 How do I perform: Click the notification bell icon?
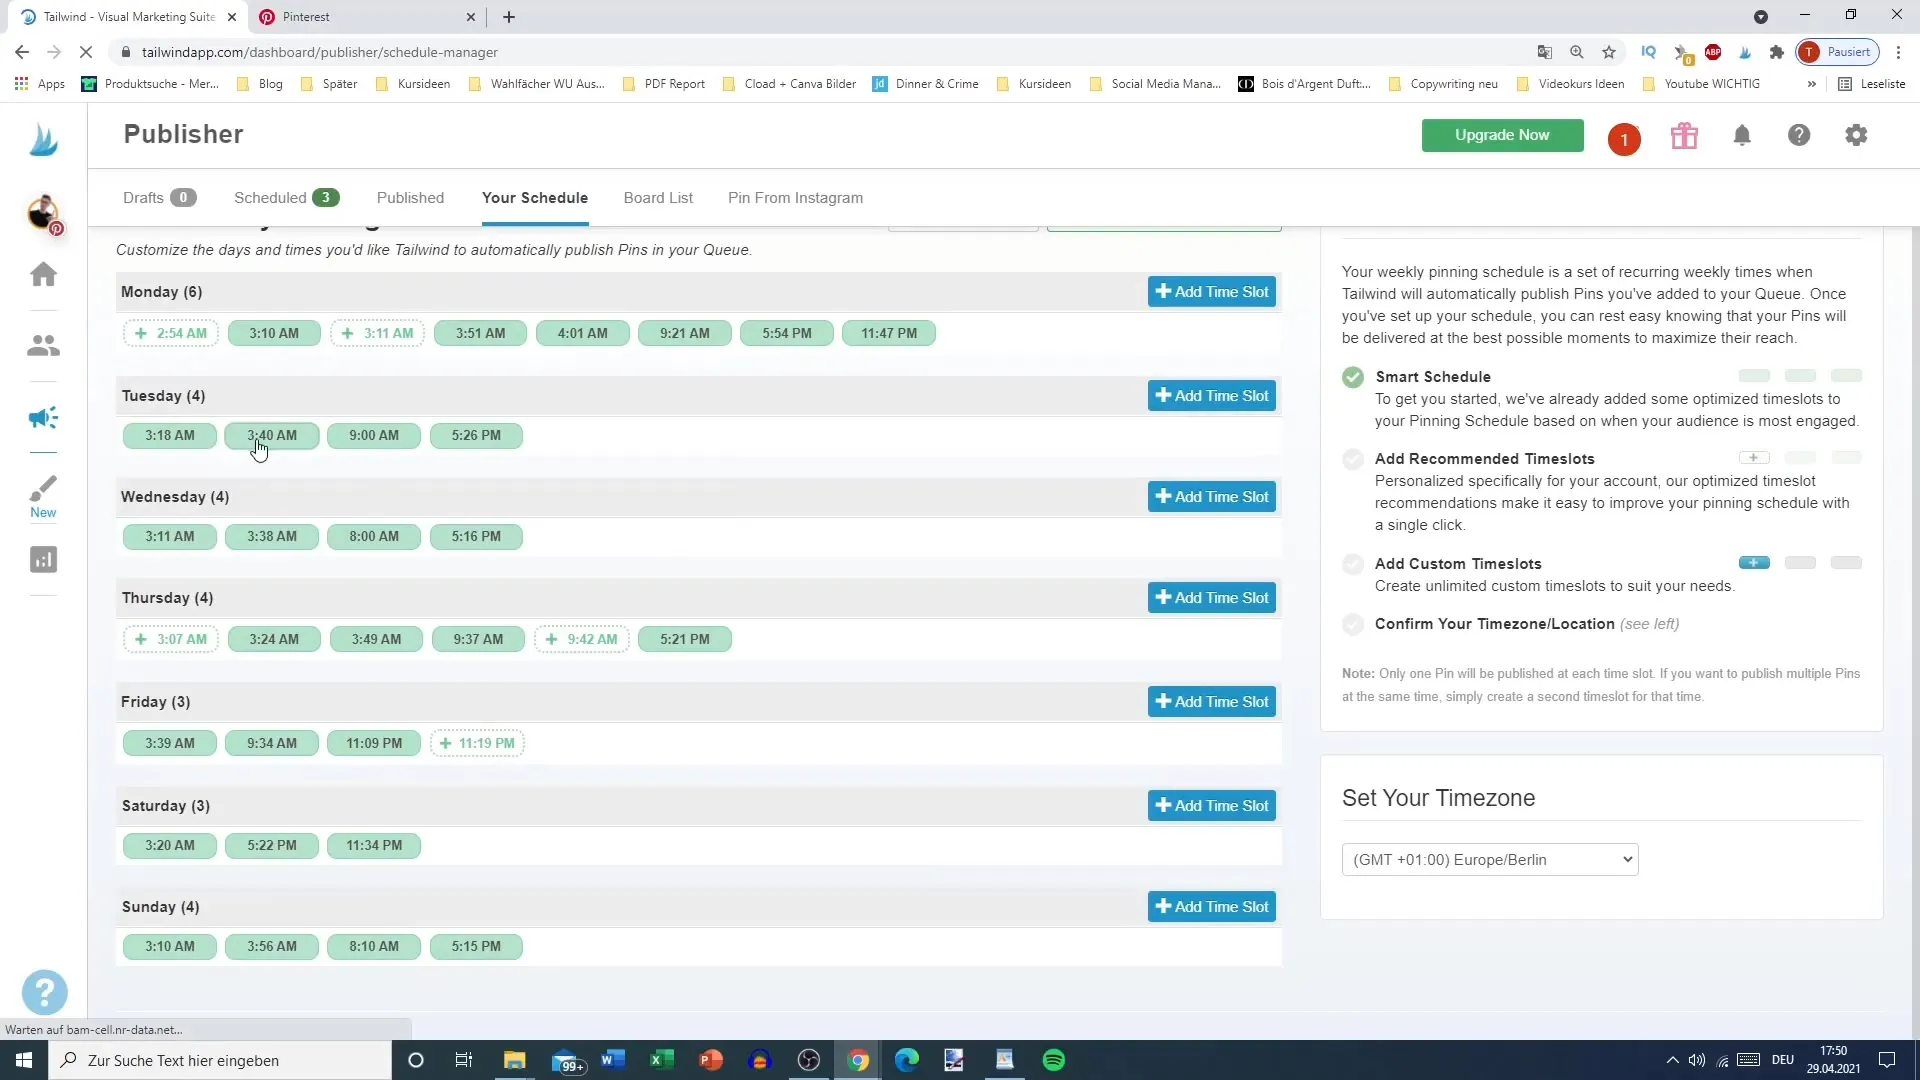pos(1741,136)
